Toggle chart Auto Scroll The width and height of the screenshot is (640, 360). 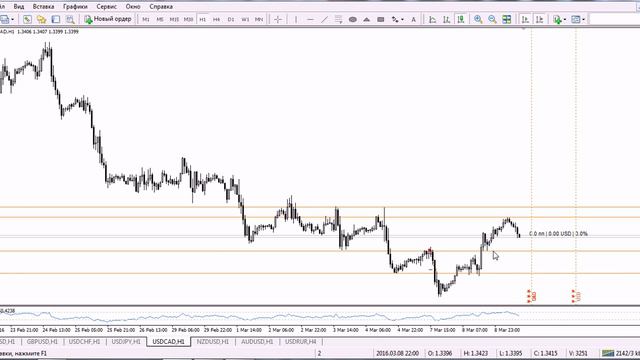point(525,19)
